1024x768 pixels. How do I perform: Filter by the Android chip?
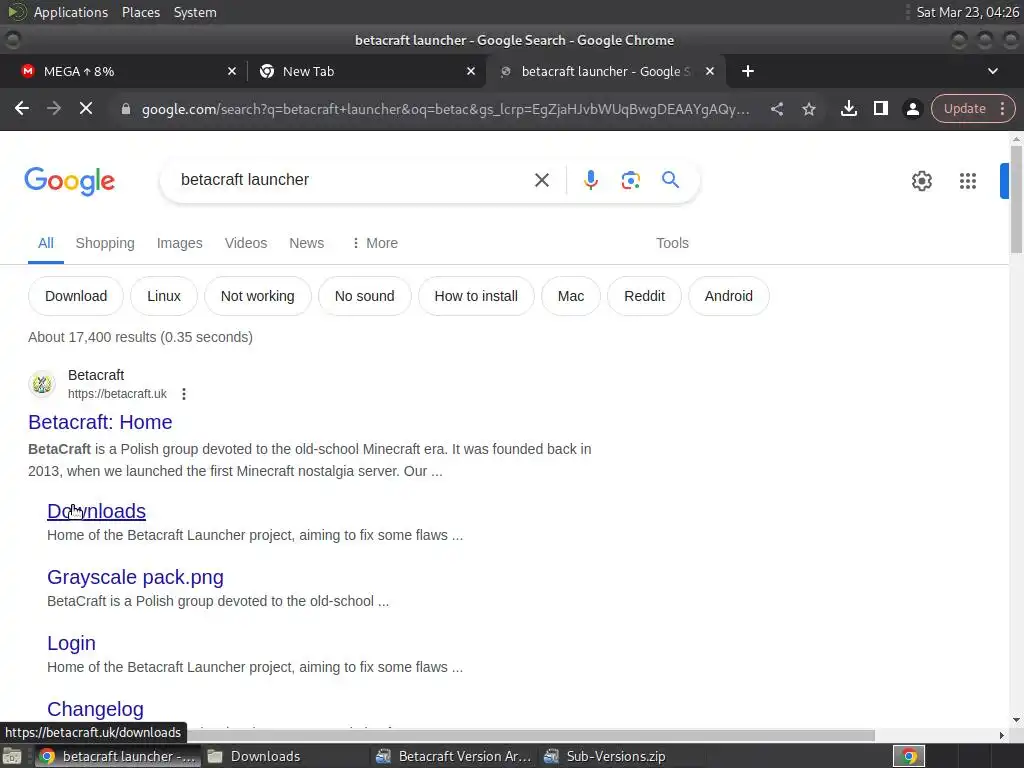pos(728,296)
